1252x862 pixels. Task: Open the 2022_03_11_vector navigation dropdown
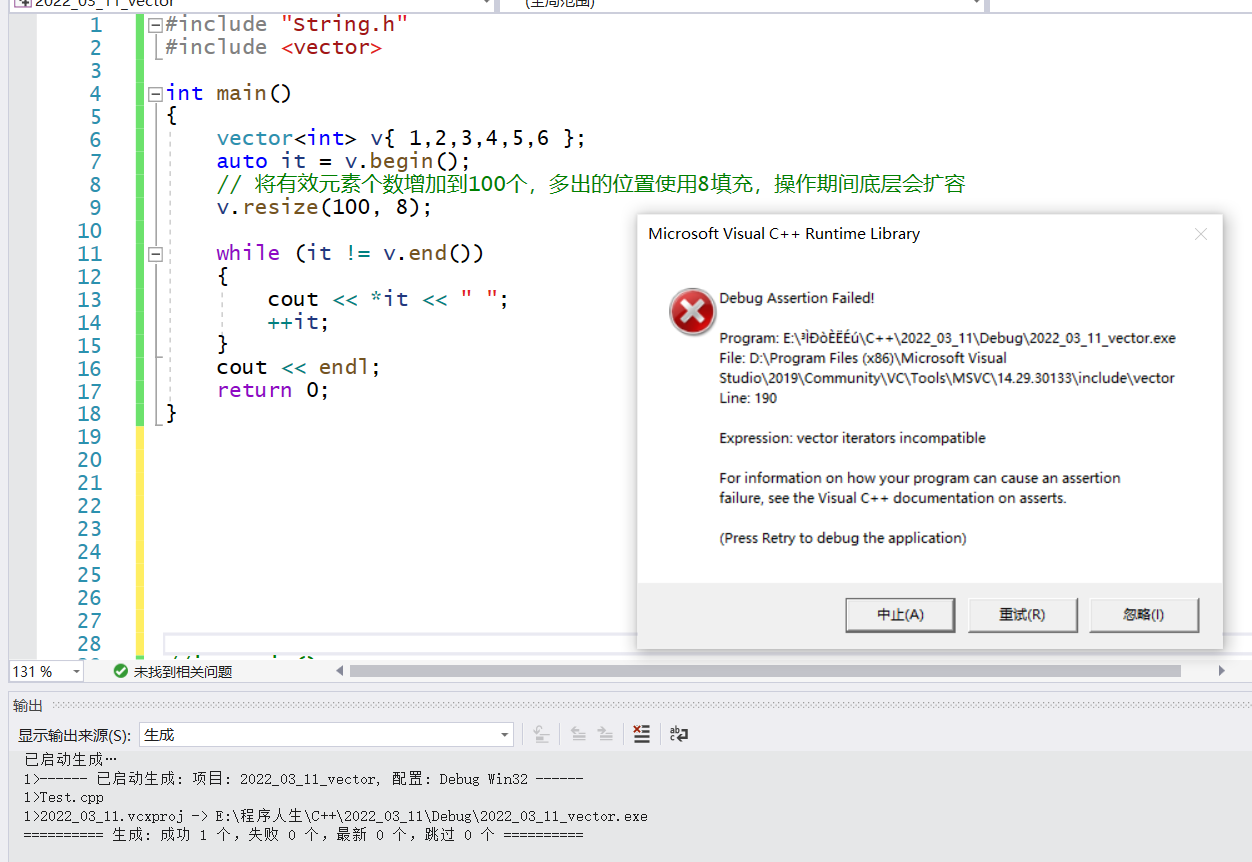pos(487,4)
